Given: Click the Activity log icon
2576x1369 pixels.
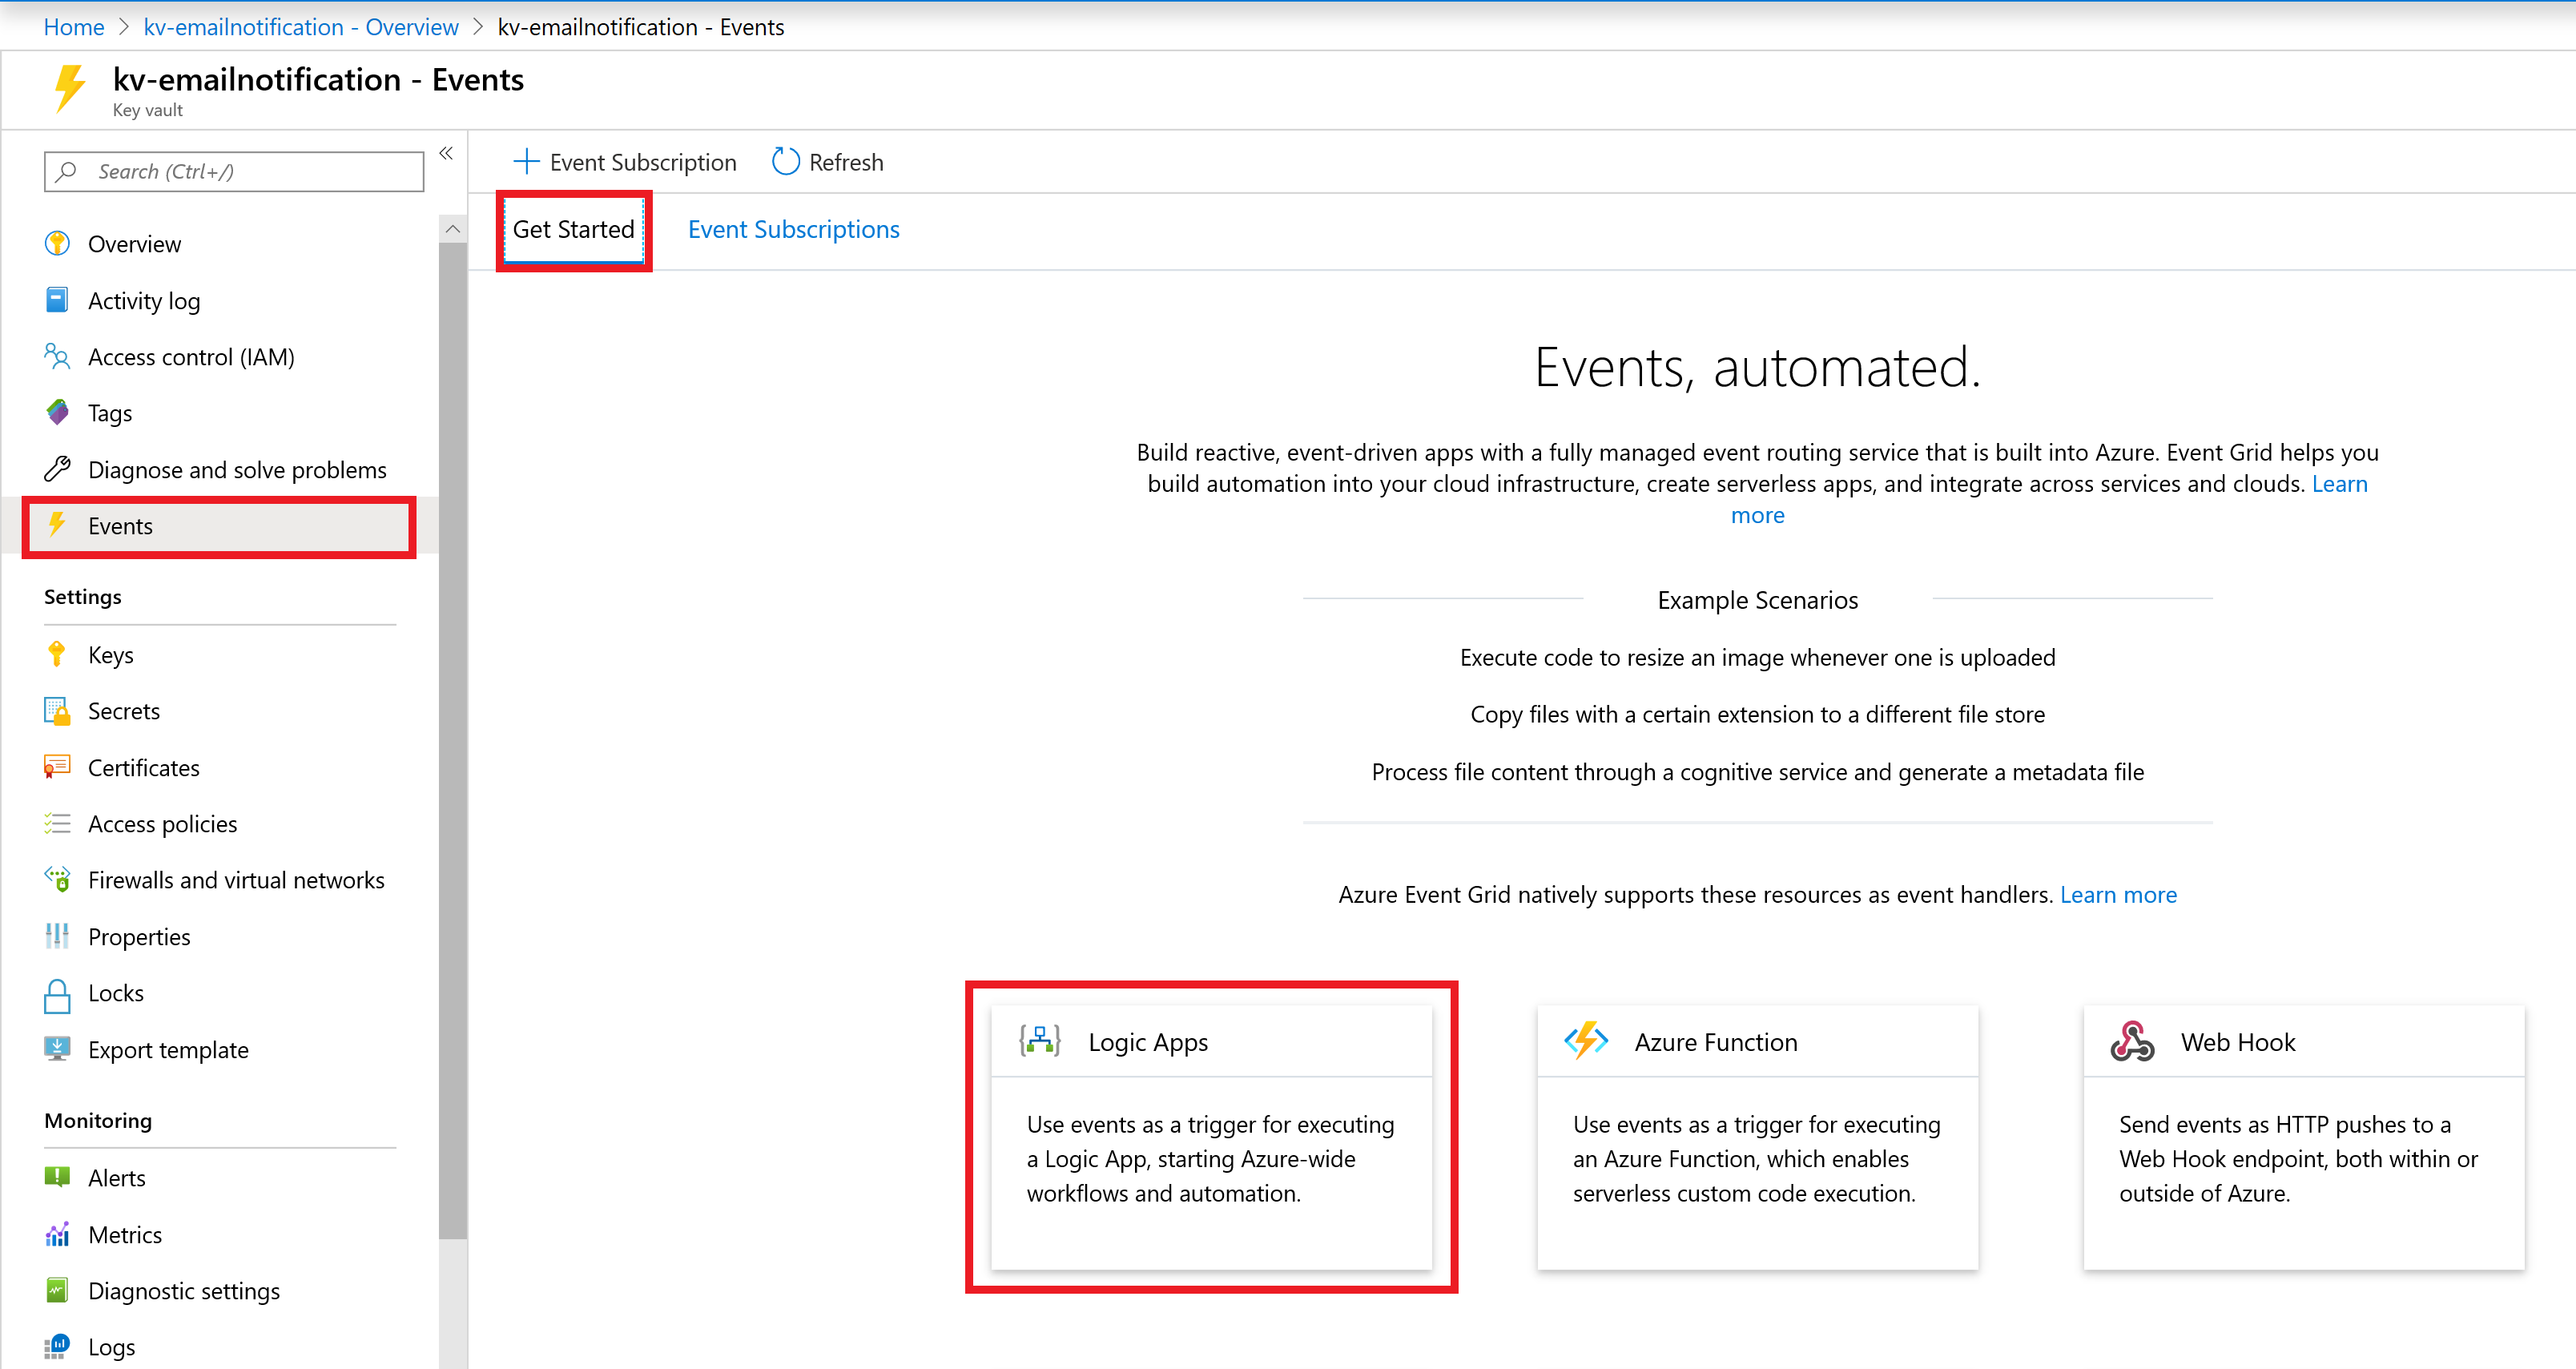Looking at the screenshot, I should point(56,300).
